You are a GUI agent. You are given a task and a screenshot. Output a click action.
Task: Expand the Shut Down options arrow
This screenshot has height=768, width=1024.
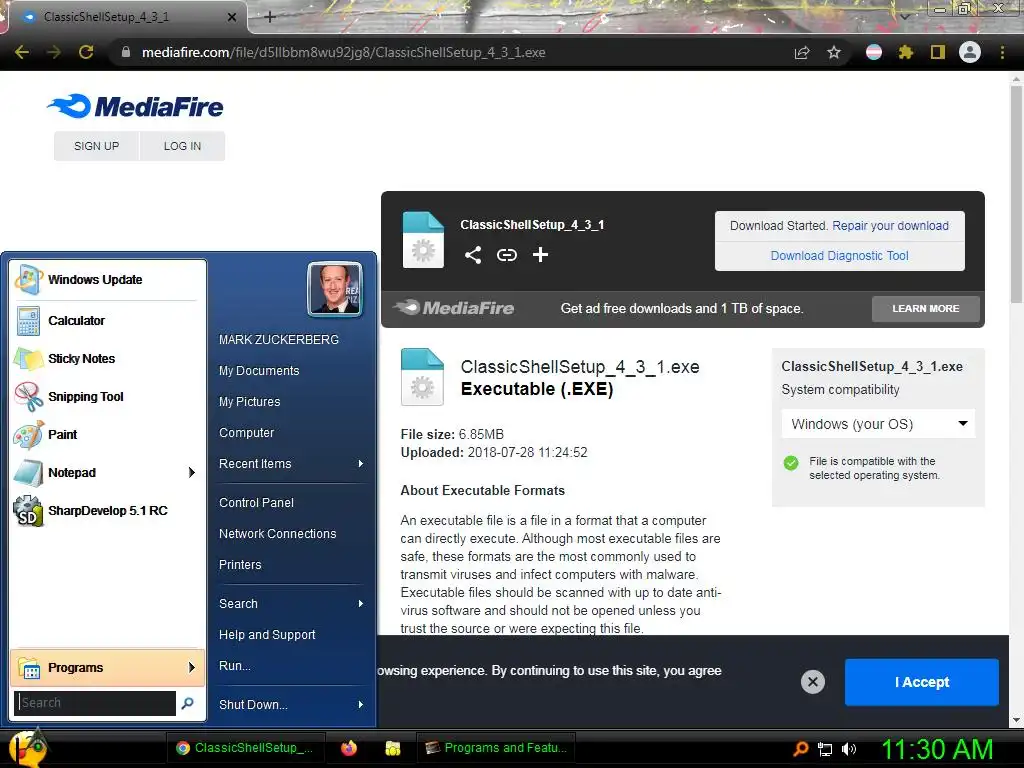click(x=360, y=705)
